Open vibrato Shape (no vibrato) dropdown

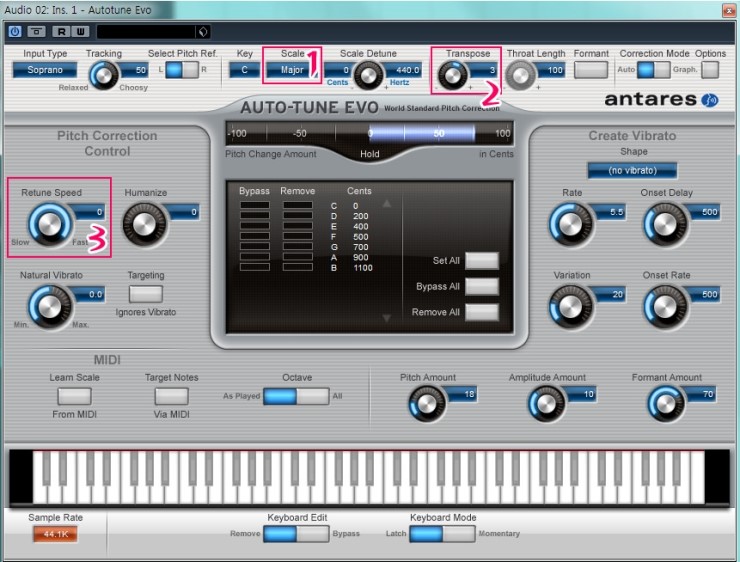point(632,170)
